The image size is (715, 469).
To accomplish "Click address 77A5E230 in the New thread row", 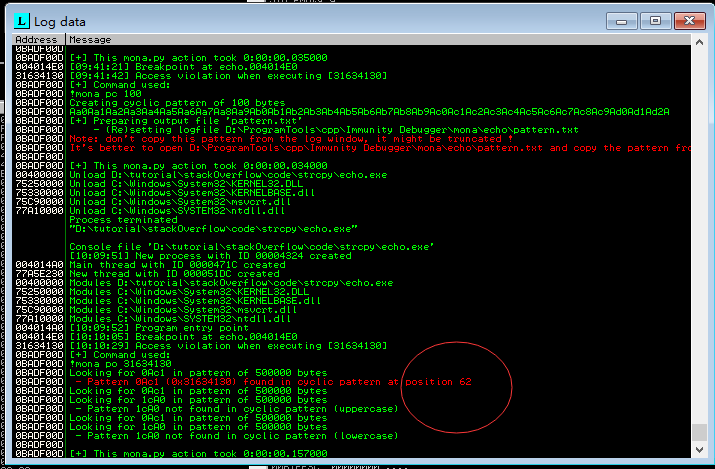I will pyautogui.click(x=39, y=274).
